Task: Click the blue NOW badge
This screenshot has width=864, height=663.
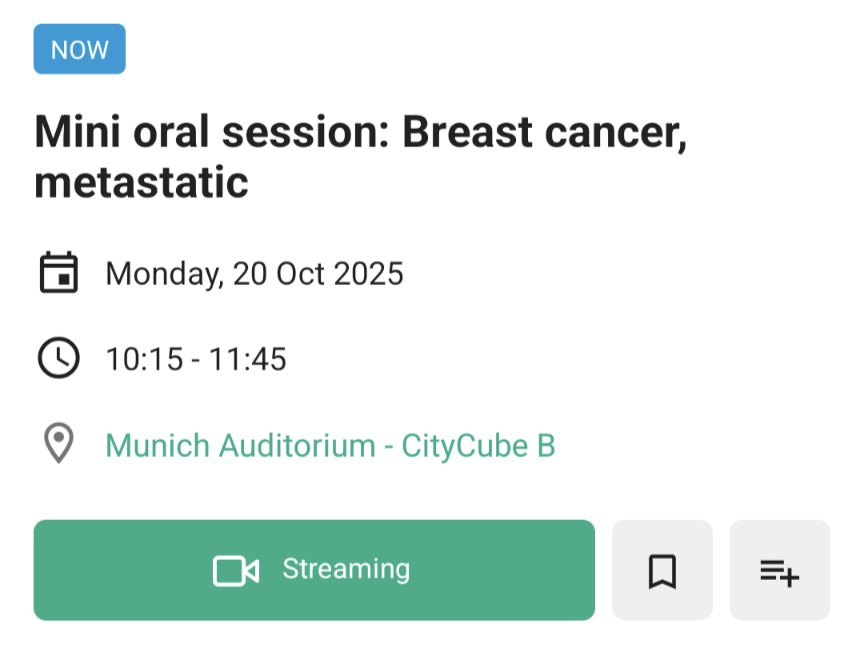Action: [80, 50]
